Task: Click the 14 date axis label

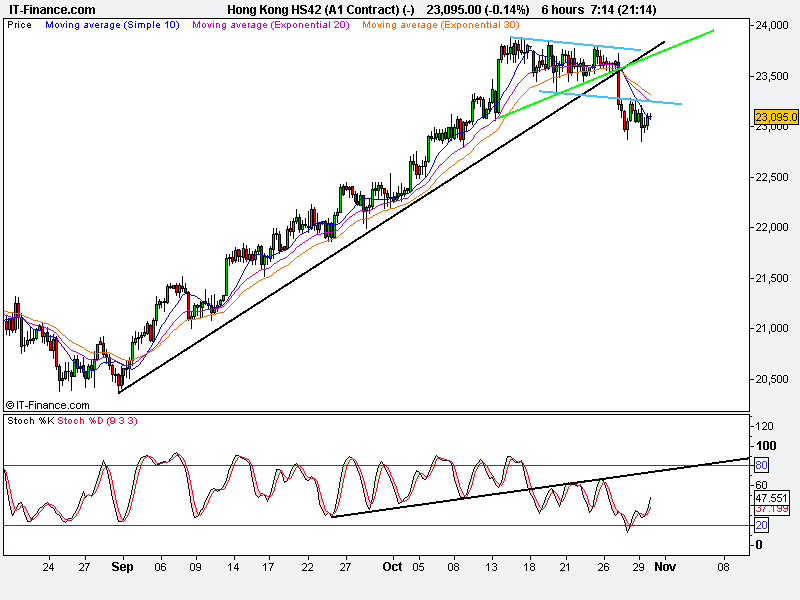Action: point(233,567)
